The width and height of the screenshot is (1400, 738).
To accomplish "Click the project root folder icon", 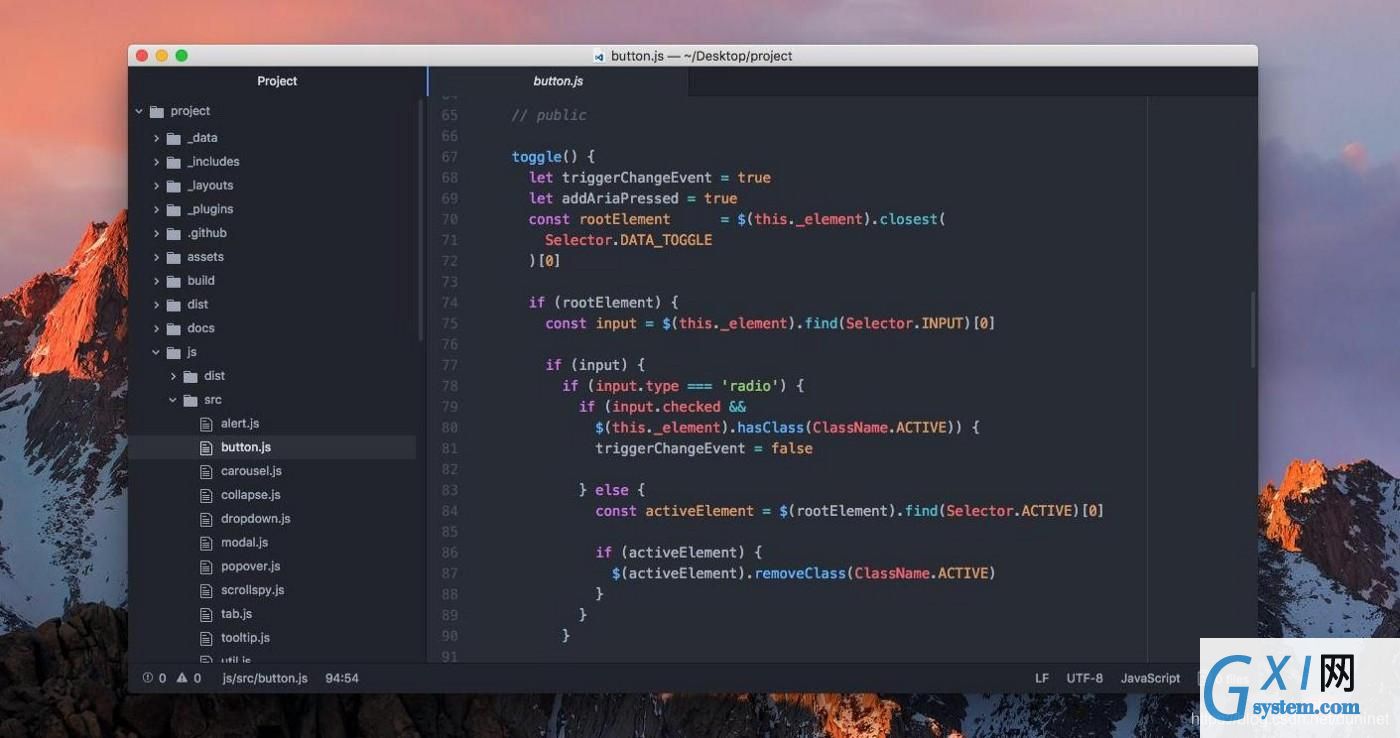I will click(x=156, y=111).
